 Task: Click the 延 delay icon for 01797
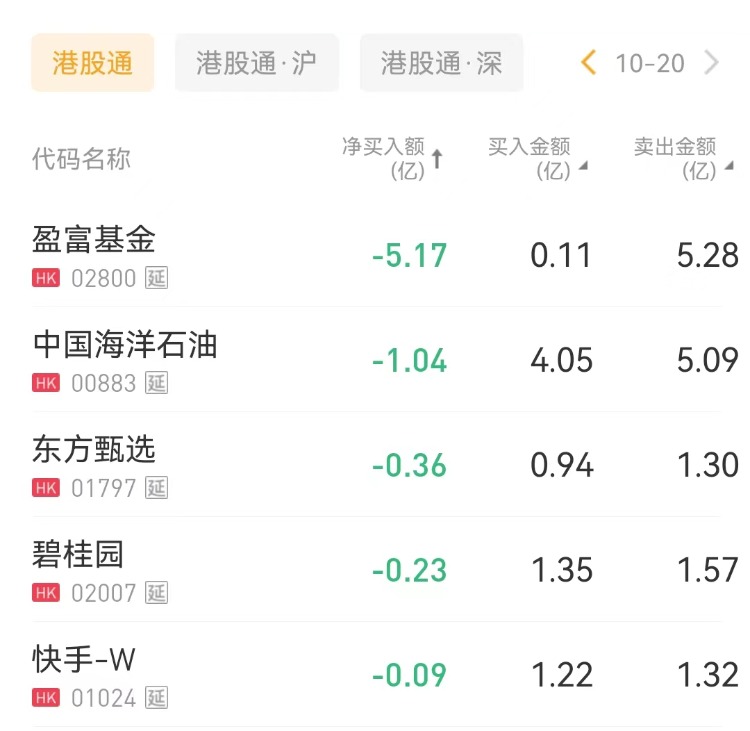coord(156,488)
